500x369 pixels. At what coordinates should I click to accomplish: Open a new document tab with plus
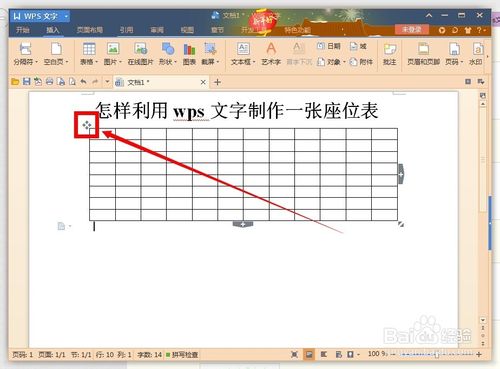pyautogui.click(x=217, y=82)
